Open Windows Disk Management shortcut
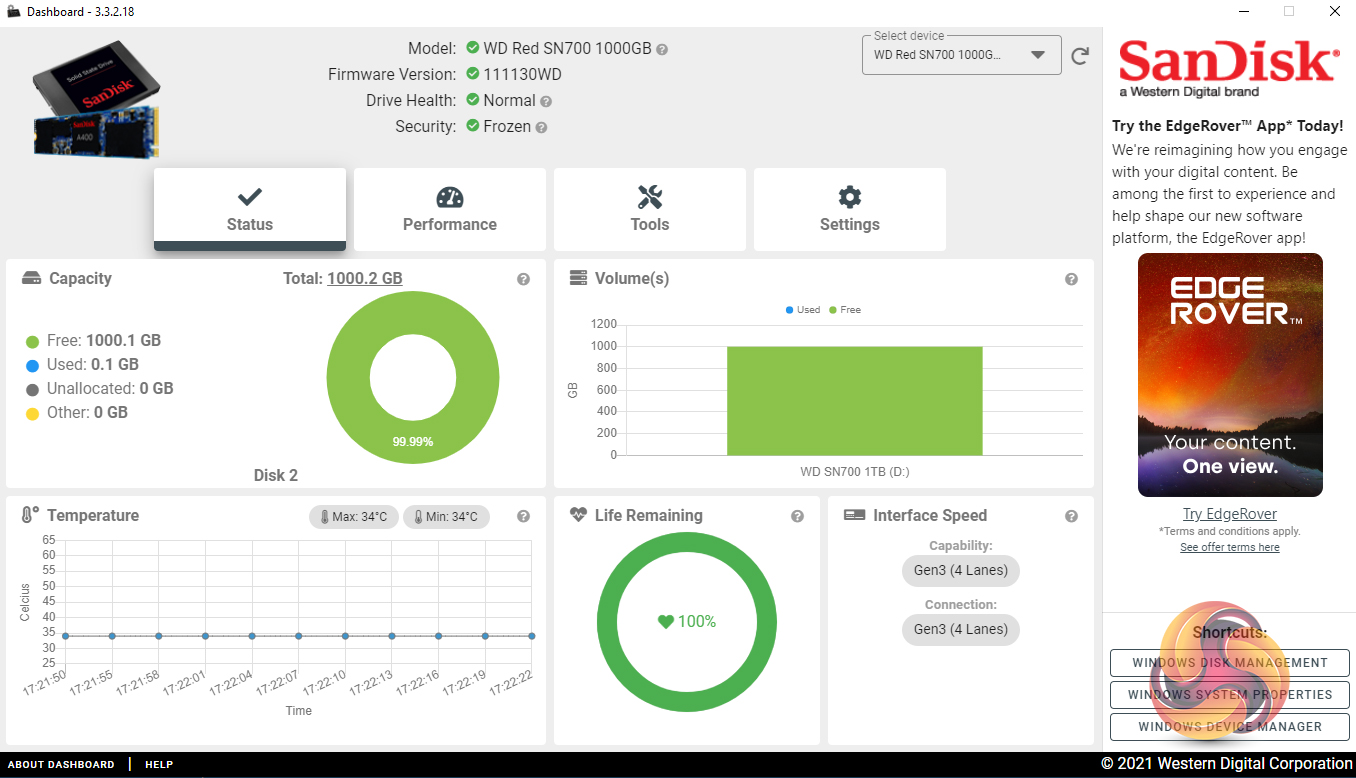1356x778 pixels. (1229, 663)
